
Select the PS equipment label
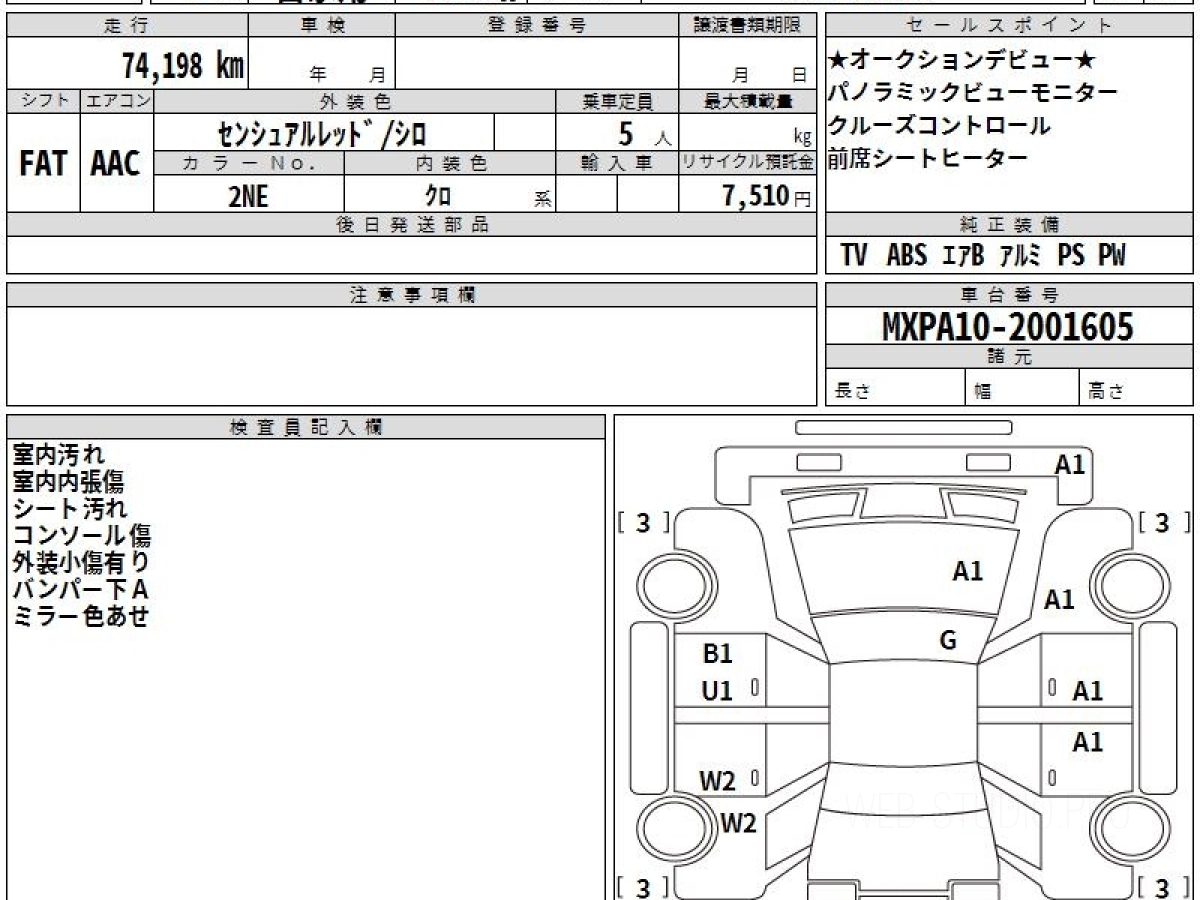tap(1071, 256)
